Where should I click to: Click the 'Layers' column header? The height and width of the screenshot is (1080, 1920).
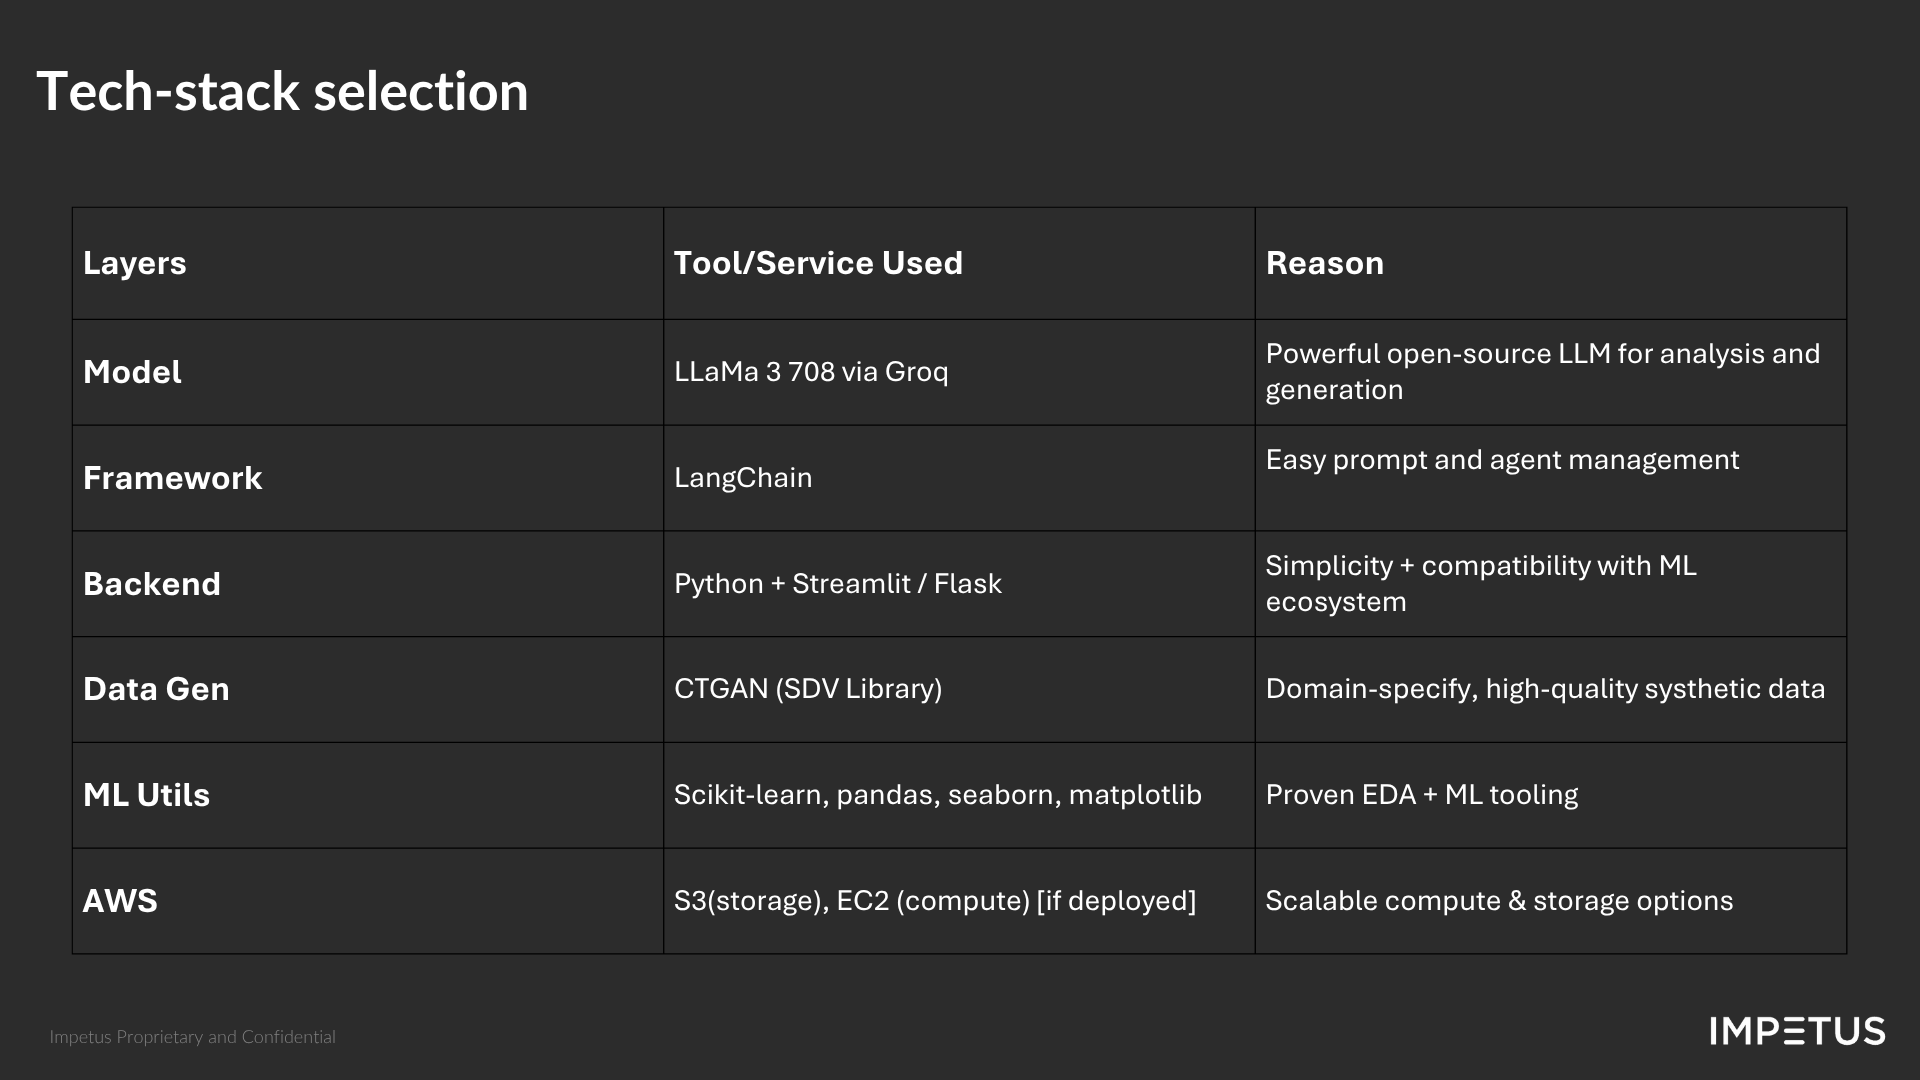click(x=135, y=263)
